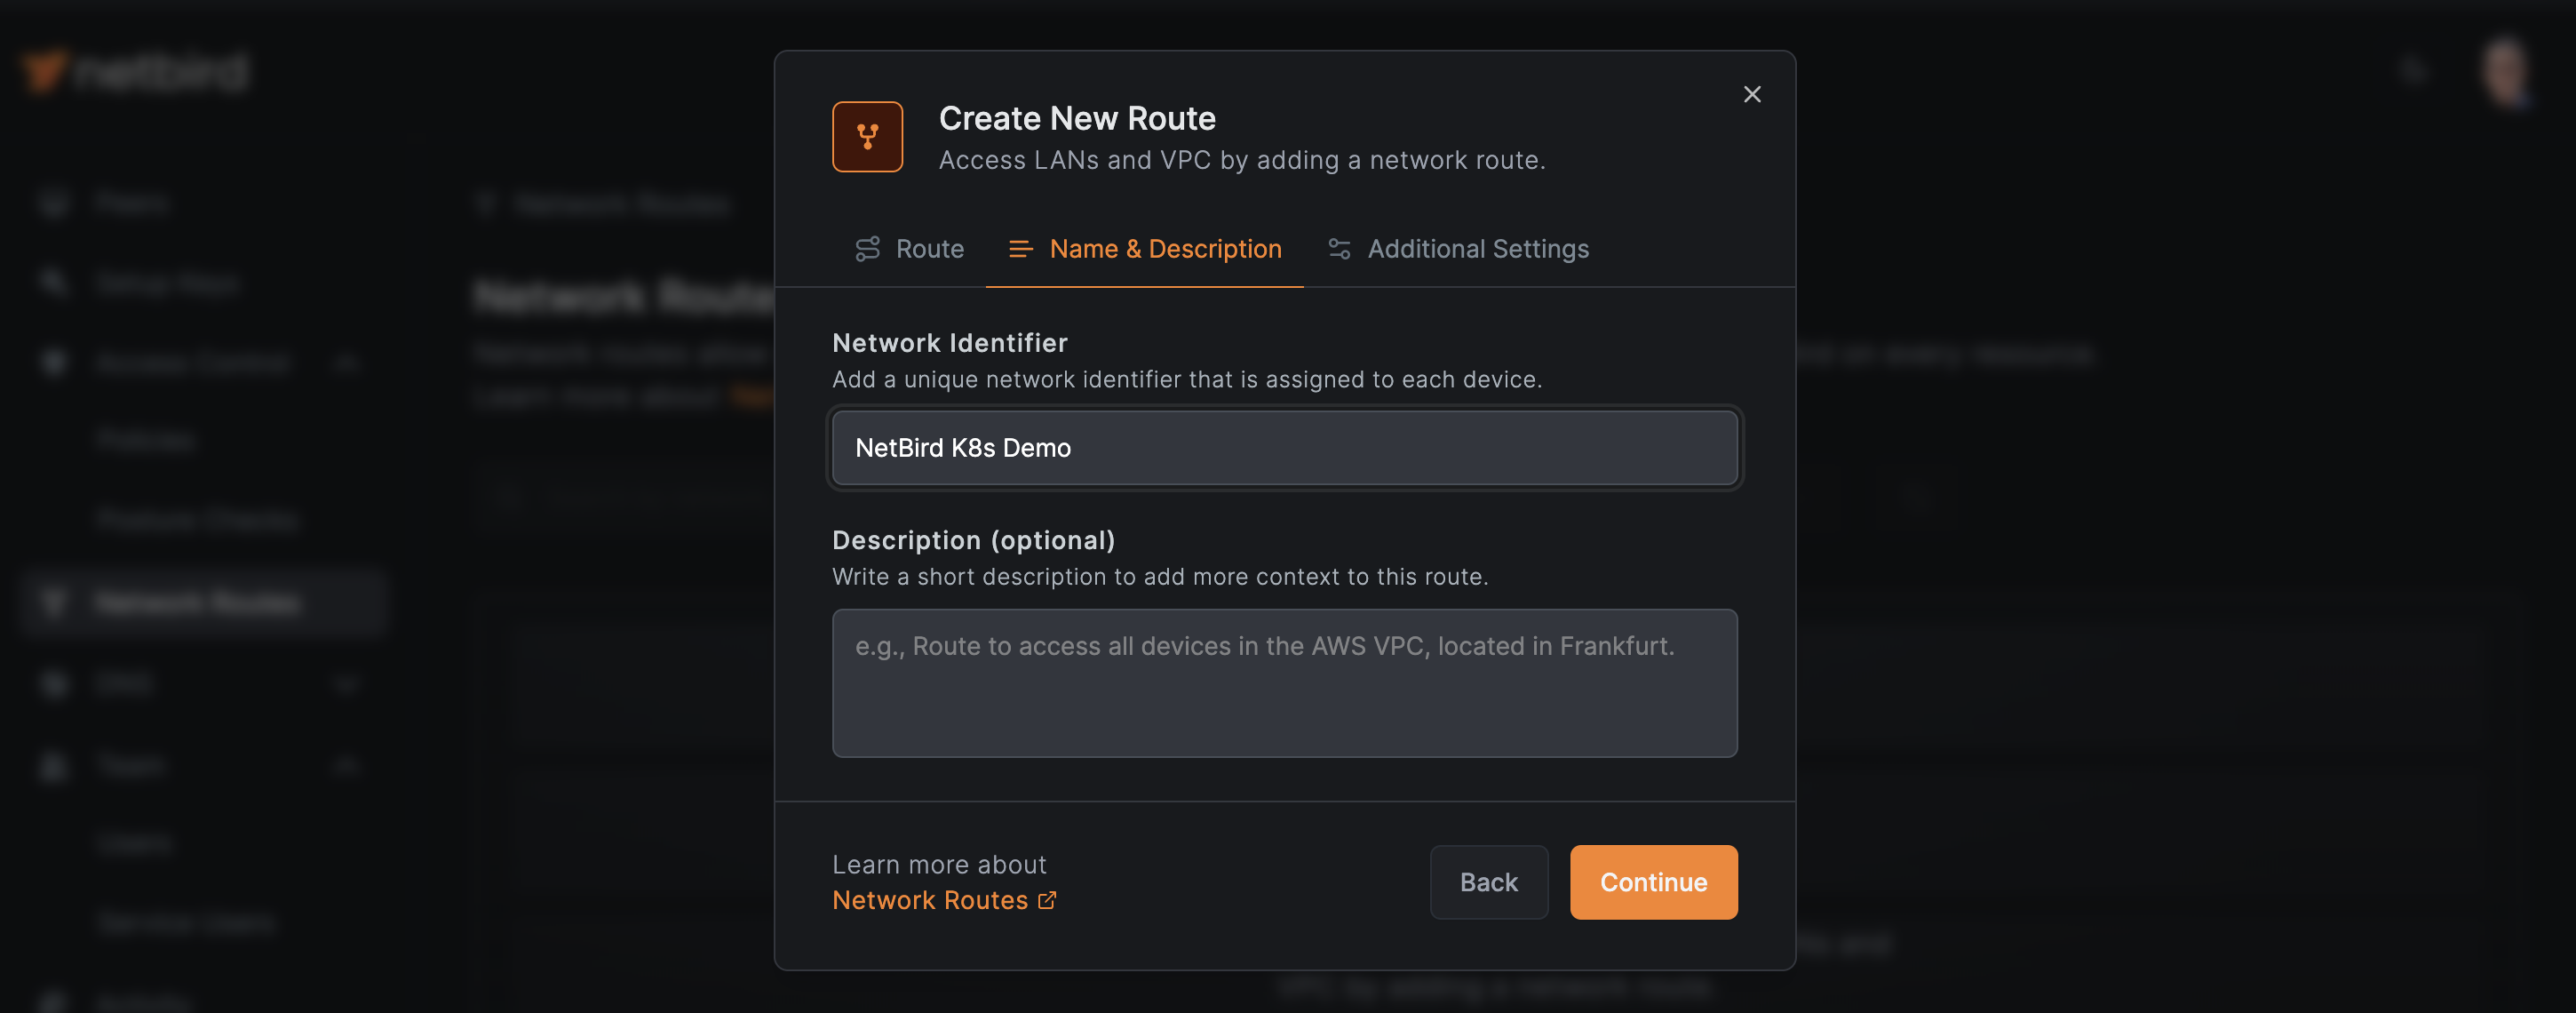Collapse the Access Control section
The width and height of the screenshot is (2576, 1013).
(x=346, y=363)
